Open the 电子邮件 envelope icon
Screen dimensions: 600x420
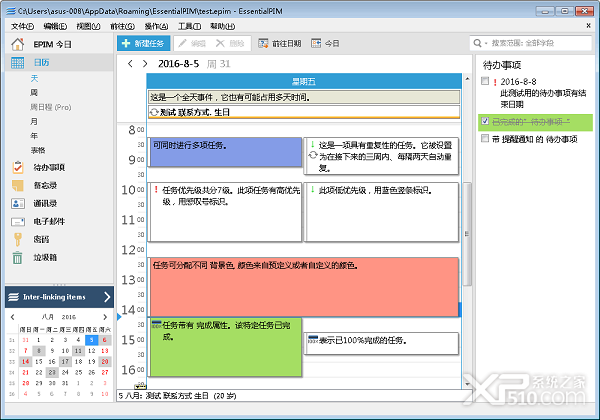[18, 221]
